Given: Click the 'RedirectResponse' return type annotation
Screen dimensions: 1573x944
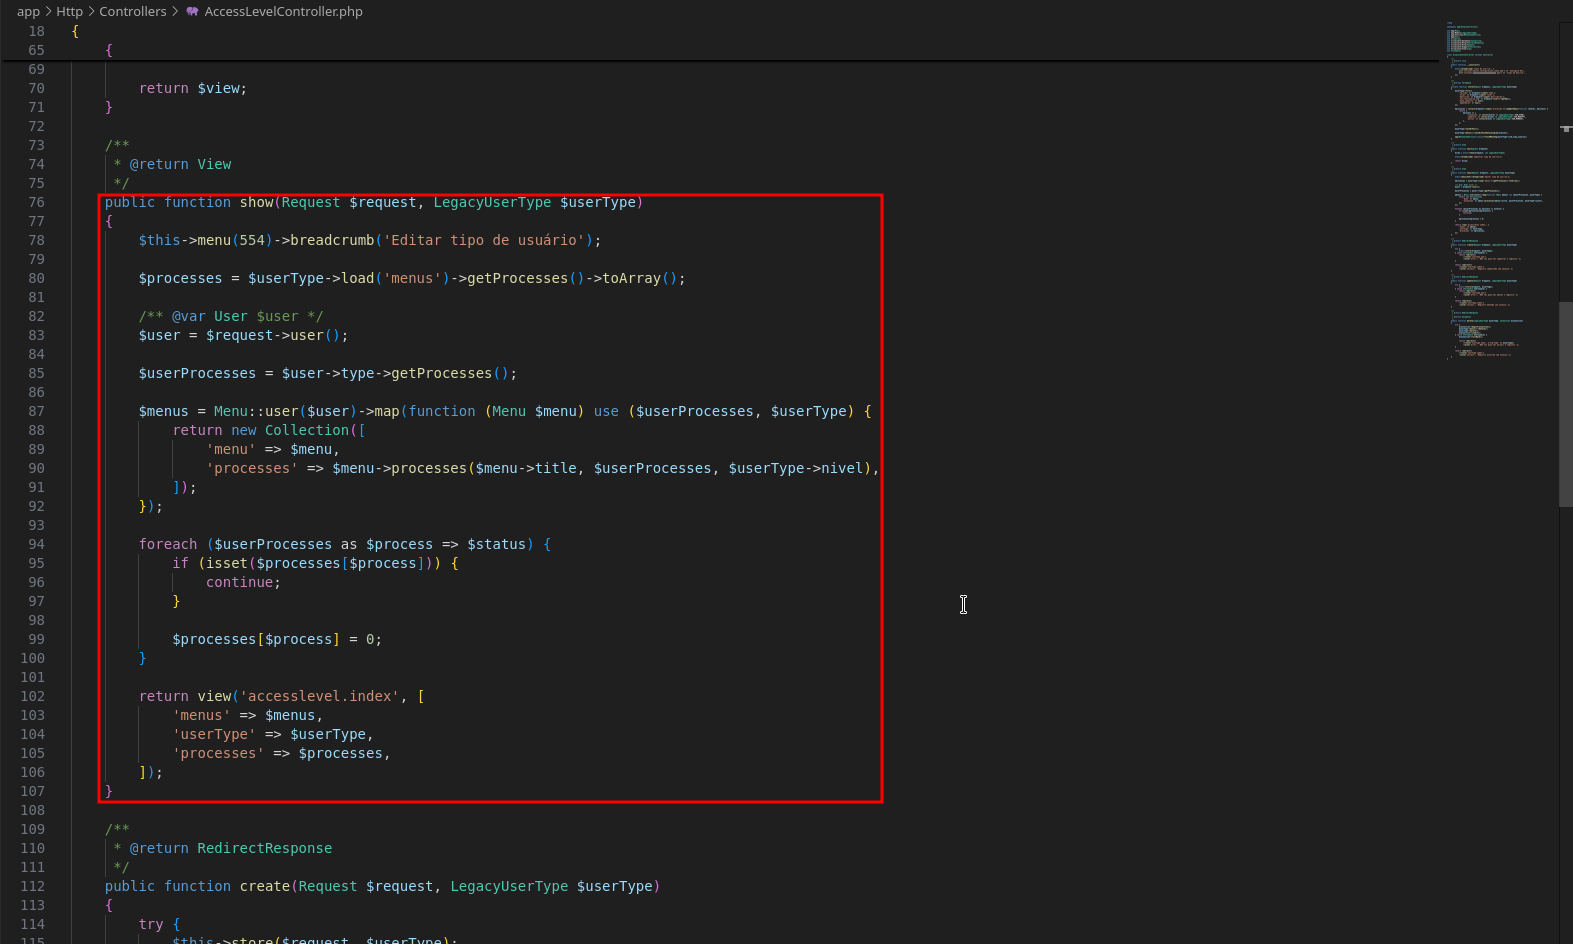Looking at the screenshot, I should tap(264, 848).
